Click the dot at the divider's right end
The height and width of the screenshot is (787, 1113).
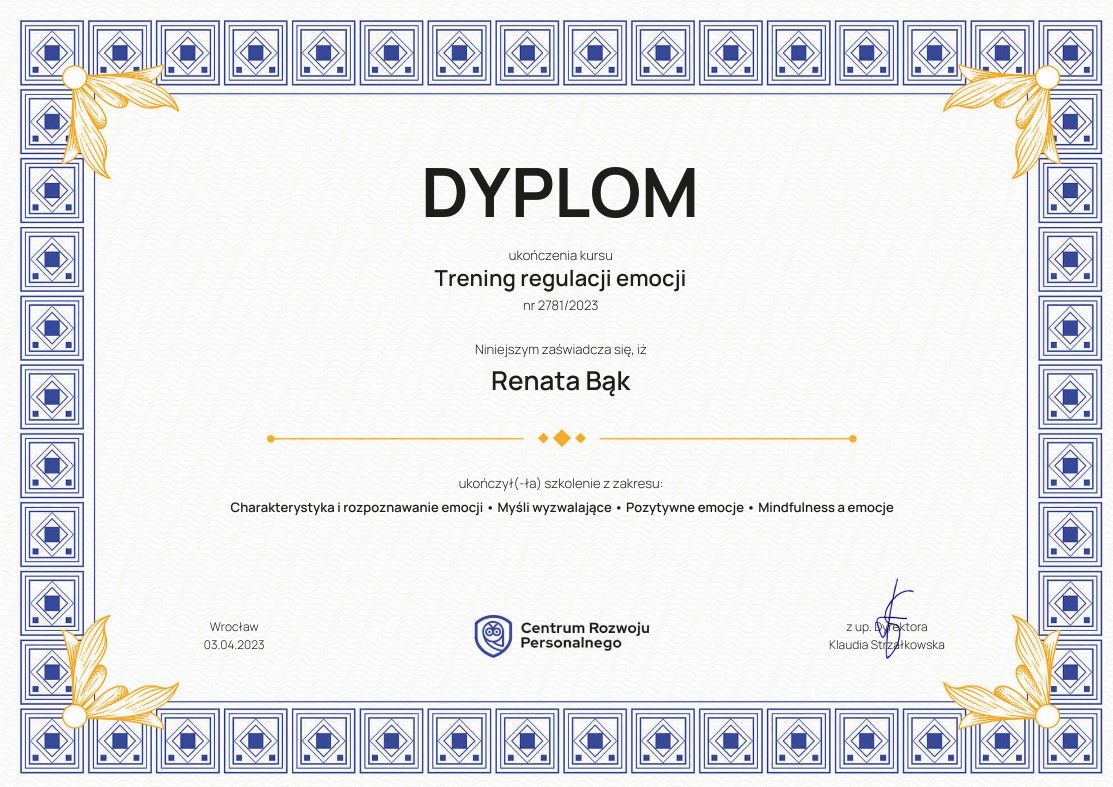coord(852,438)
